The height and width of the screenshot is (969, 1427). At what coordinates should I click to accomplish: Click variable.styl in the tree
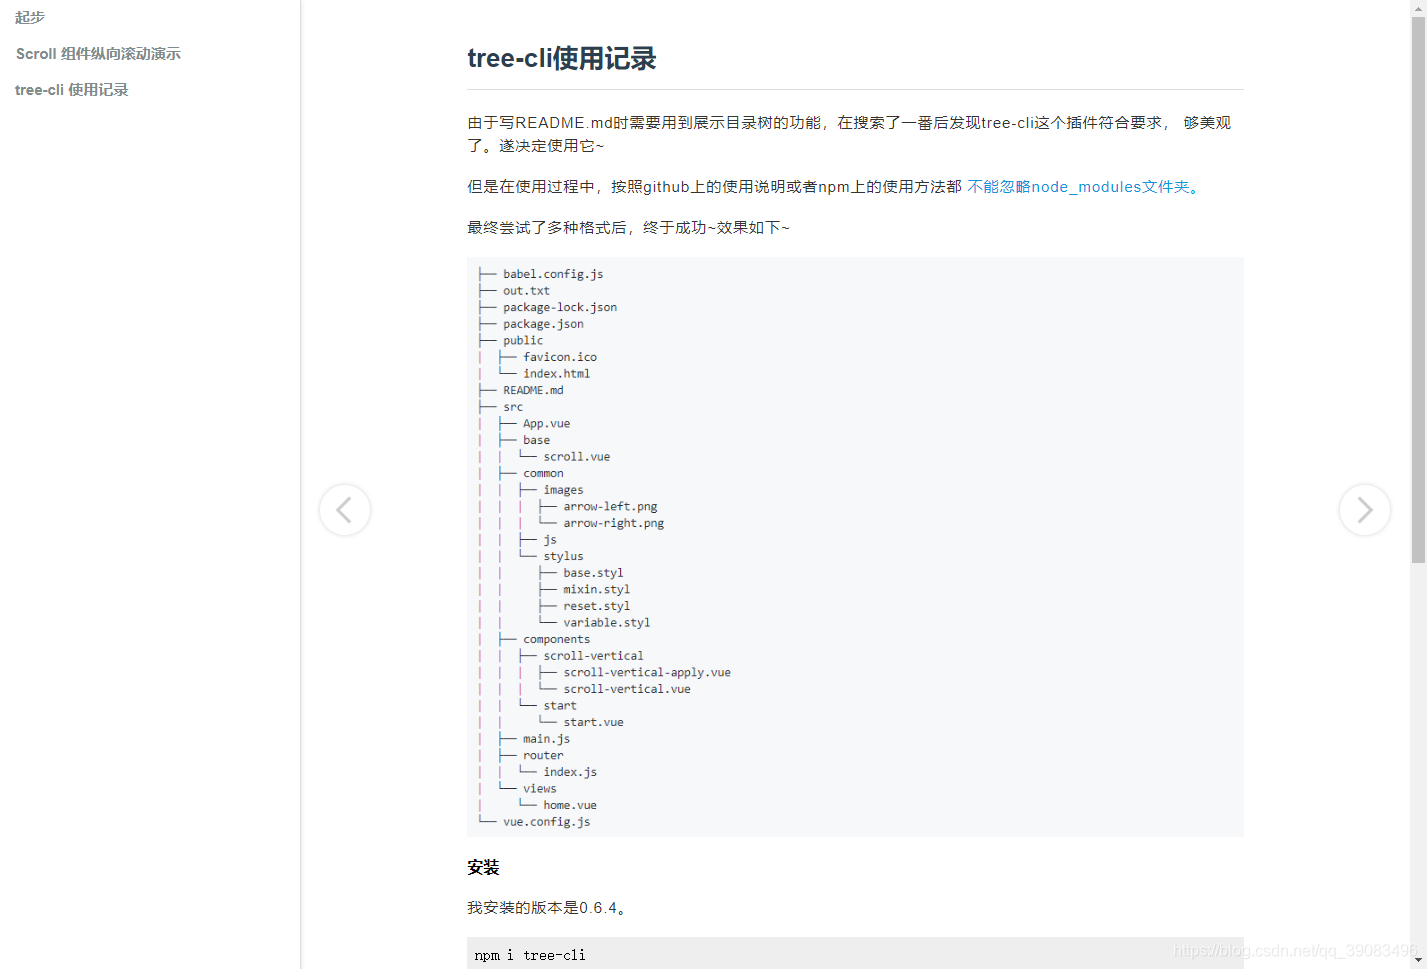pyautogui.click(x=606, y=623)
